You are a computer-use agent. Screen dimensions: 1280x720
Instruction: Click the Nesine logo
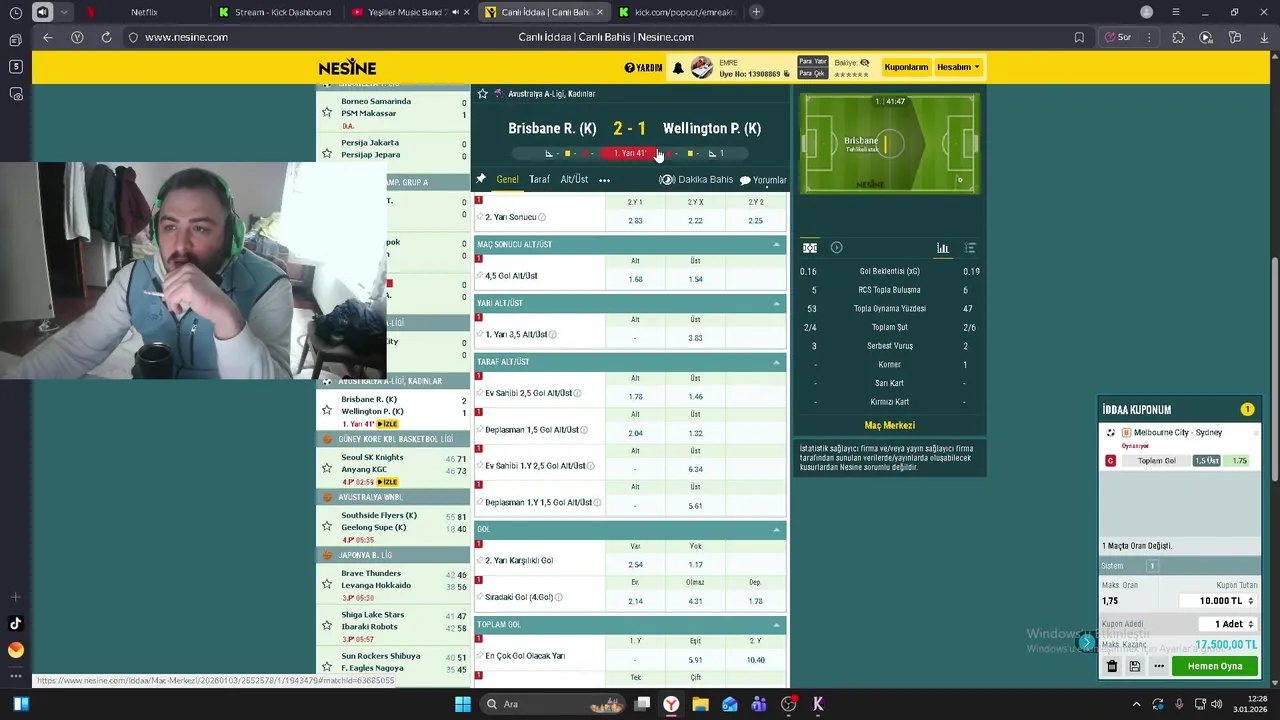point(347,68)
